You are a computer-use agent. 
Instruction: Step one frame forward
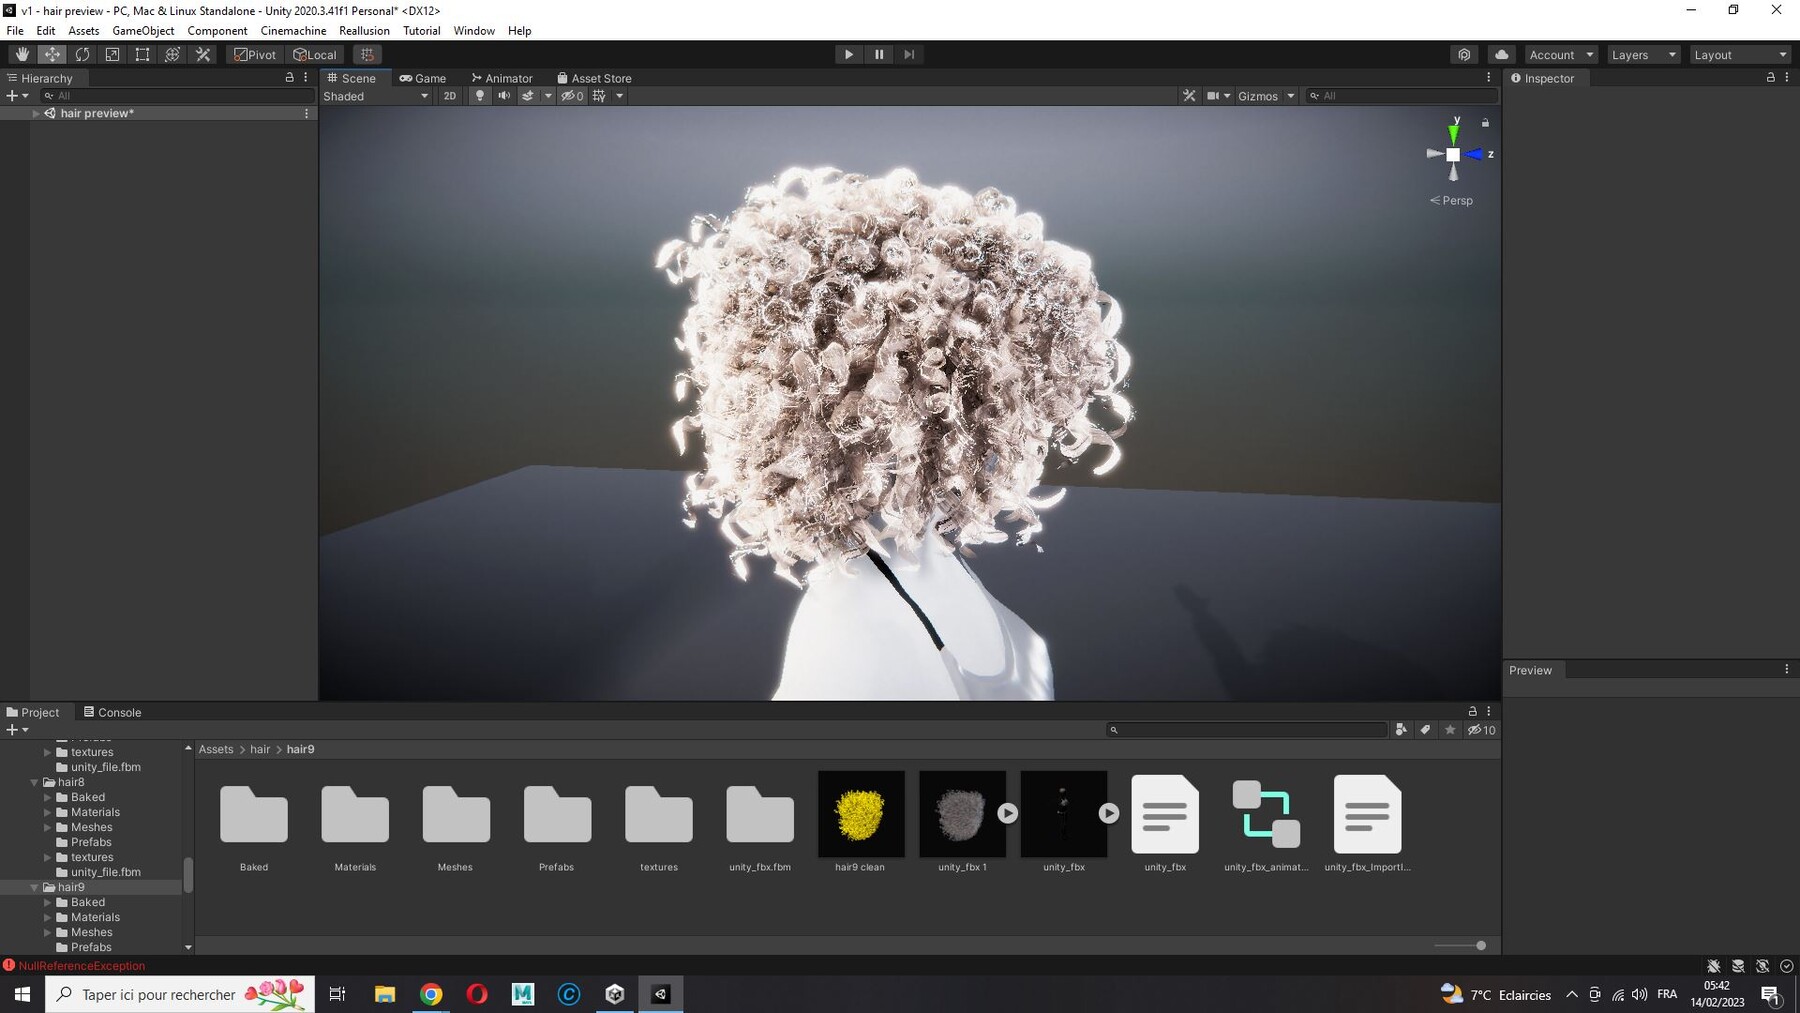point(909,55)
